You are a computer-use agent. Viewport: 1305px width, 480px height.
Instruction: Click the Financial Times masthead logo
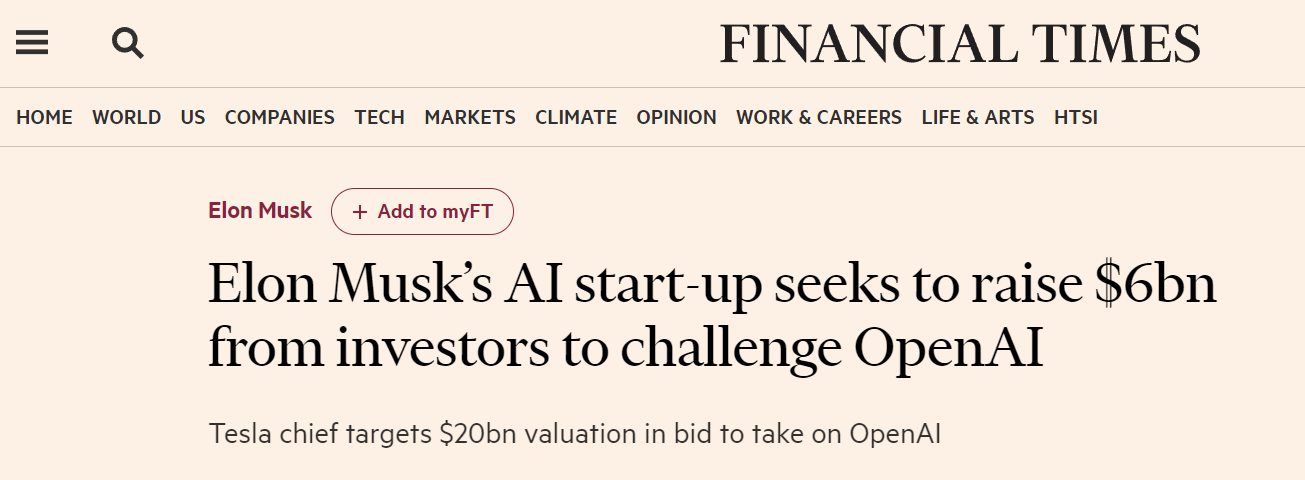(960, 44)
